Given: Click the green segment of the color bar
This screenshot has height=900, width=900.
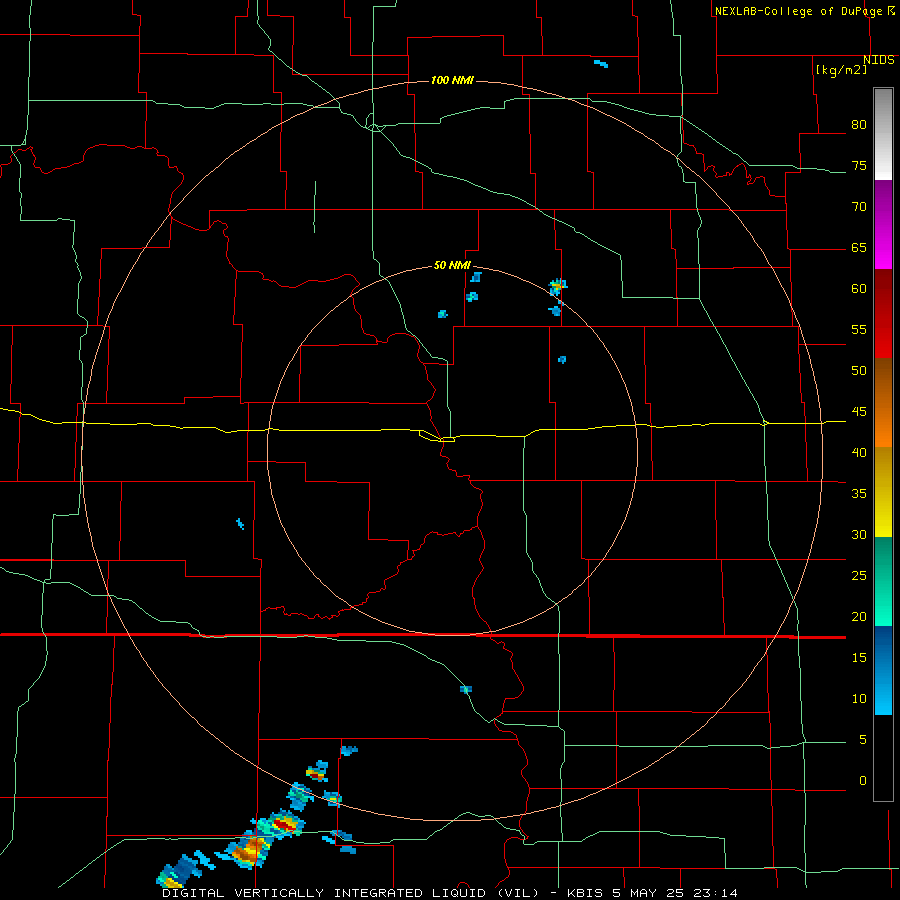Looking at the screenshot, I should click(x=883, y=581).
